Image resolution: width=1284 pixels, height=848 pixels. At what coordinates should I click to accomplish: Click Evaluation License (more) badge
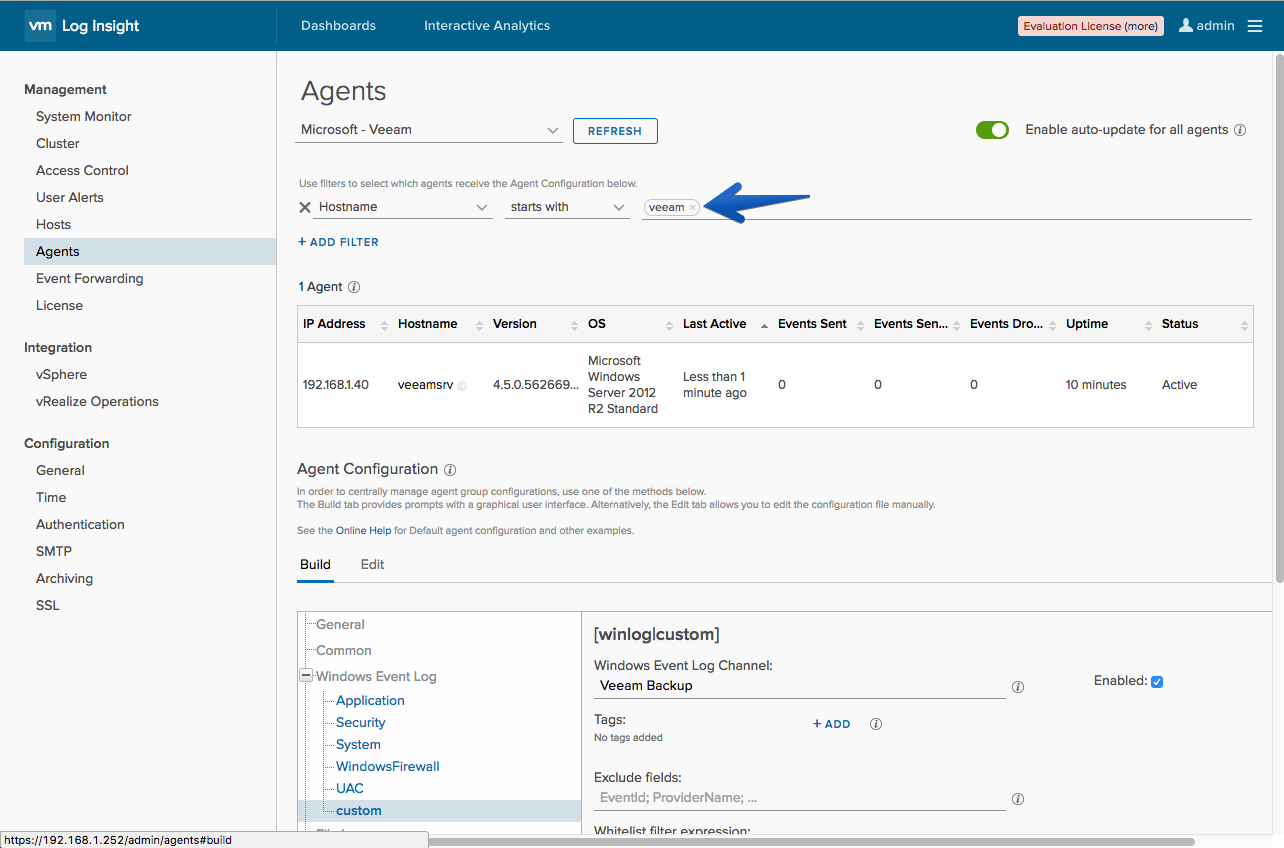[1090, 26]
